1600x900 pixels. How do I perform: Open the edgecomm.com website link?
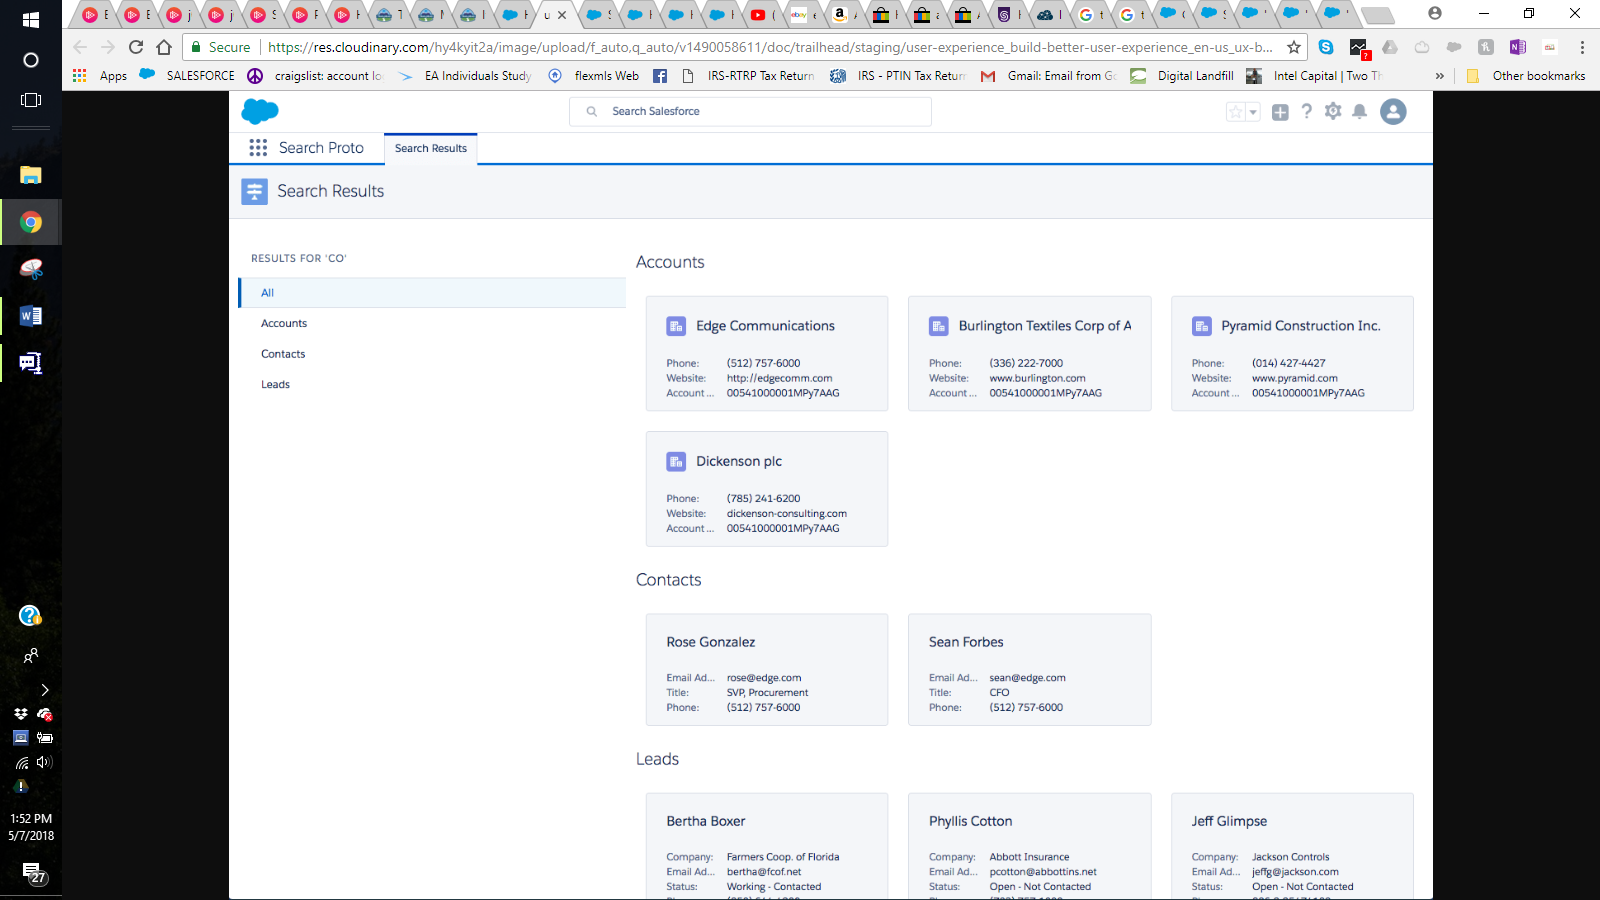[779, 378]
